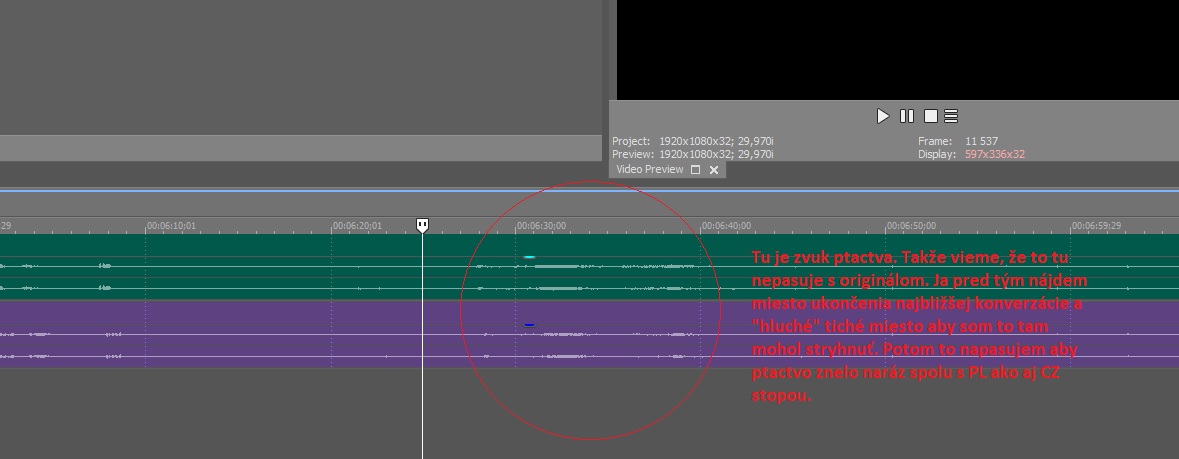1179x459 pixels.
Task: Click ruler timecode 00:06:59:29
Action: tap(1096, 226)
